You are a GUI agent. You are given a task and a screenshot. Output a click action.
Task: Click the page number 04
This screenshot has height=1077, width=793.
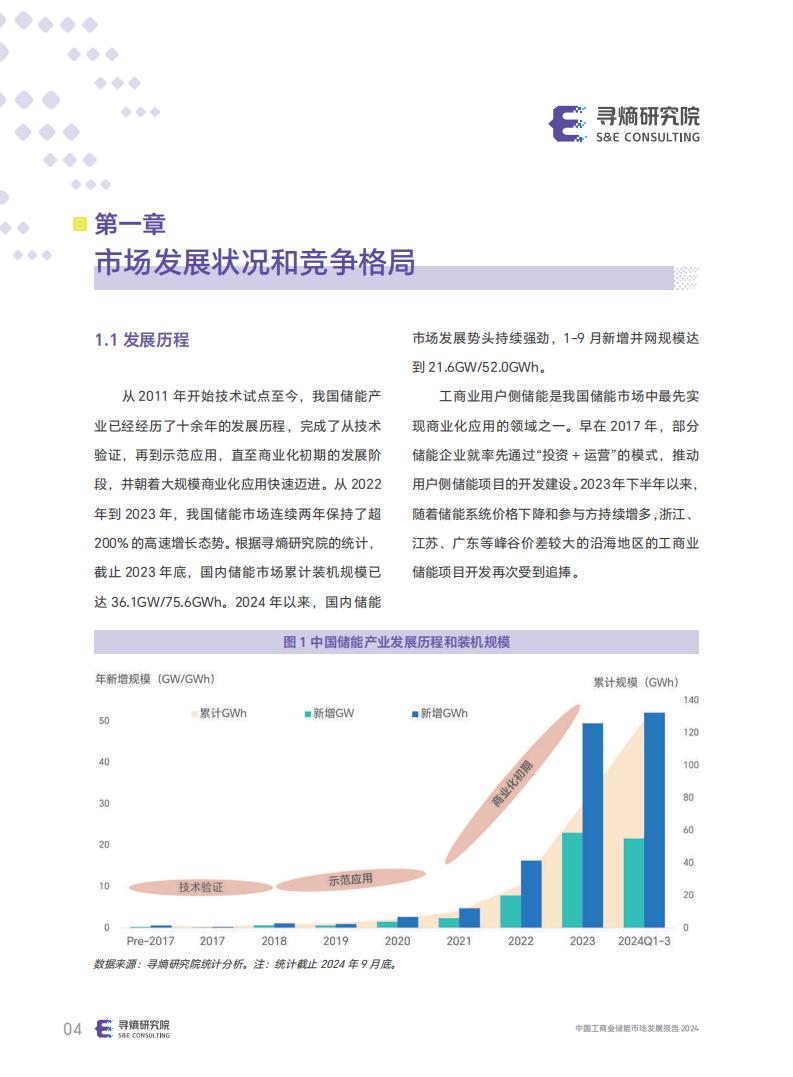click(x=73, y=1029)
